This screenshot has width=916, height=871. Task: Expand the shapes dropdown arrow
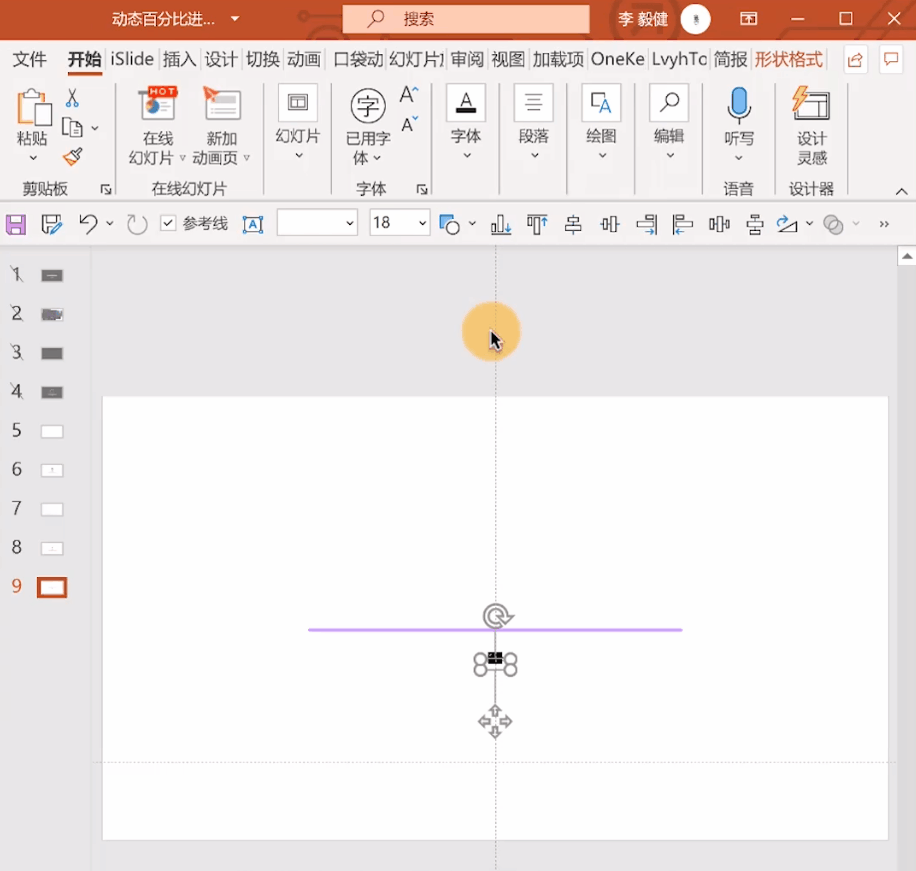coord(472,224)
